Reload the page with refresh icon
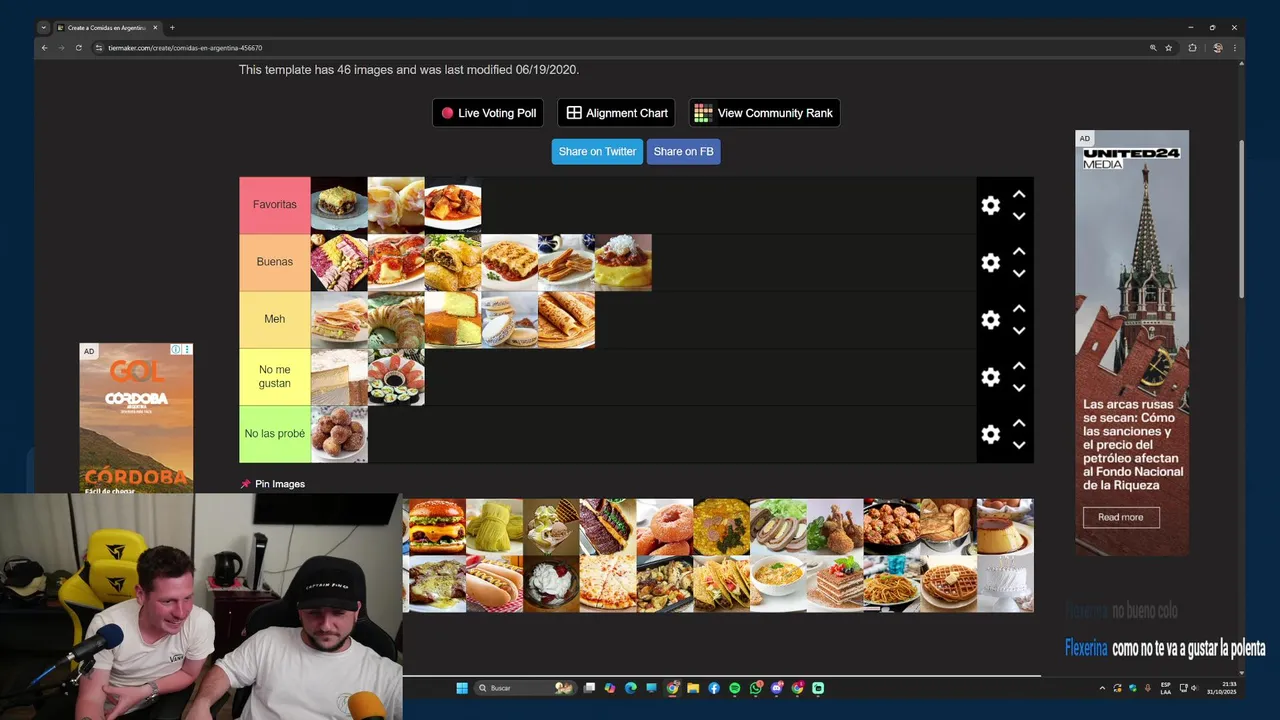The image size is (1280, 720). coord(78,48)
